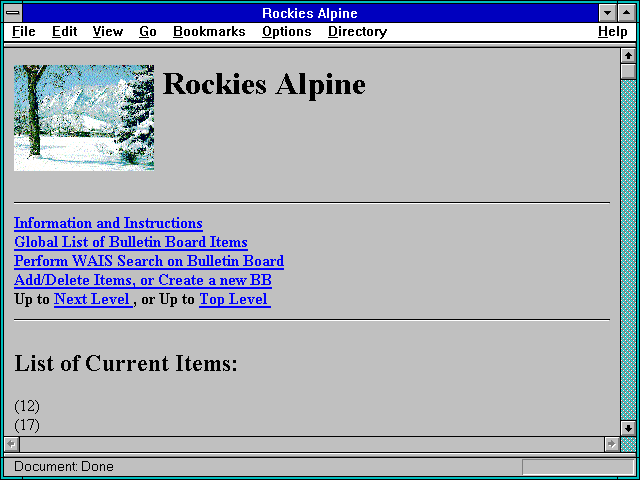
Task: Maximize the Rockies Alpine window
Action: point(627,13)
